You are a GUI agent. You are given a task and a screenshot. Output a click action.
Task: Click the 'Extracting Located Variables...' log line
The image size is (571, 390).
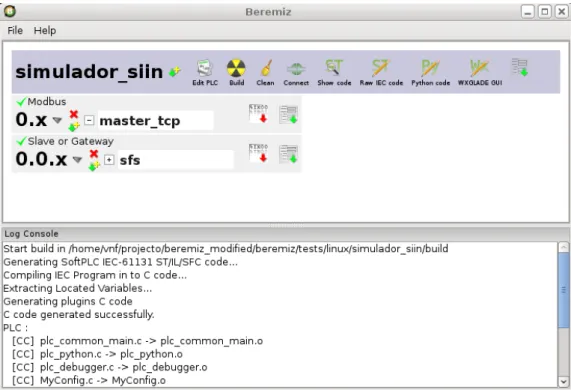pos(78,288)
